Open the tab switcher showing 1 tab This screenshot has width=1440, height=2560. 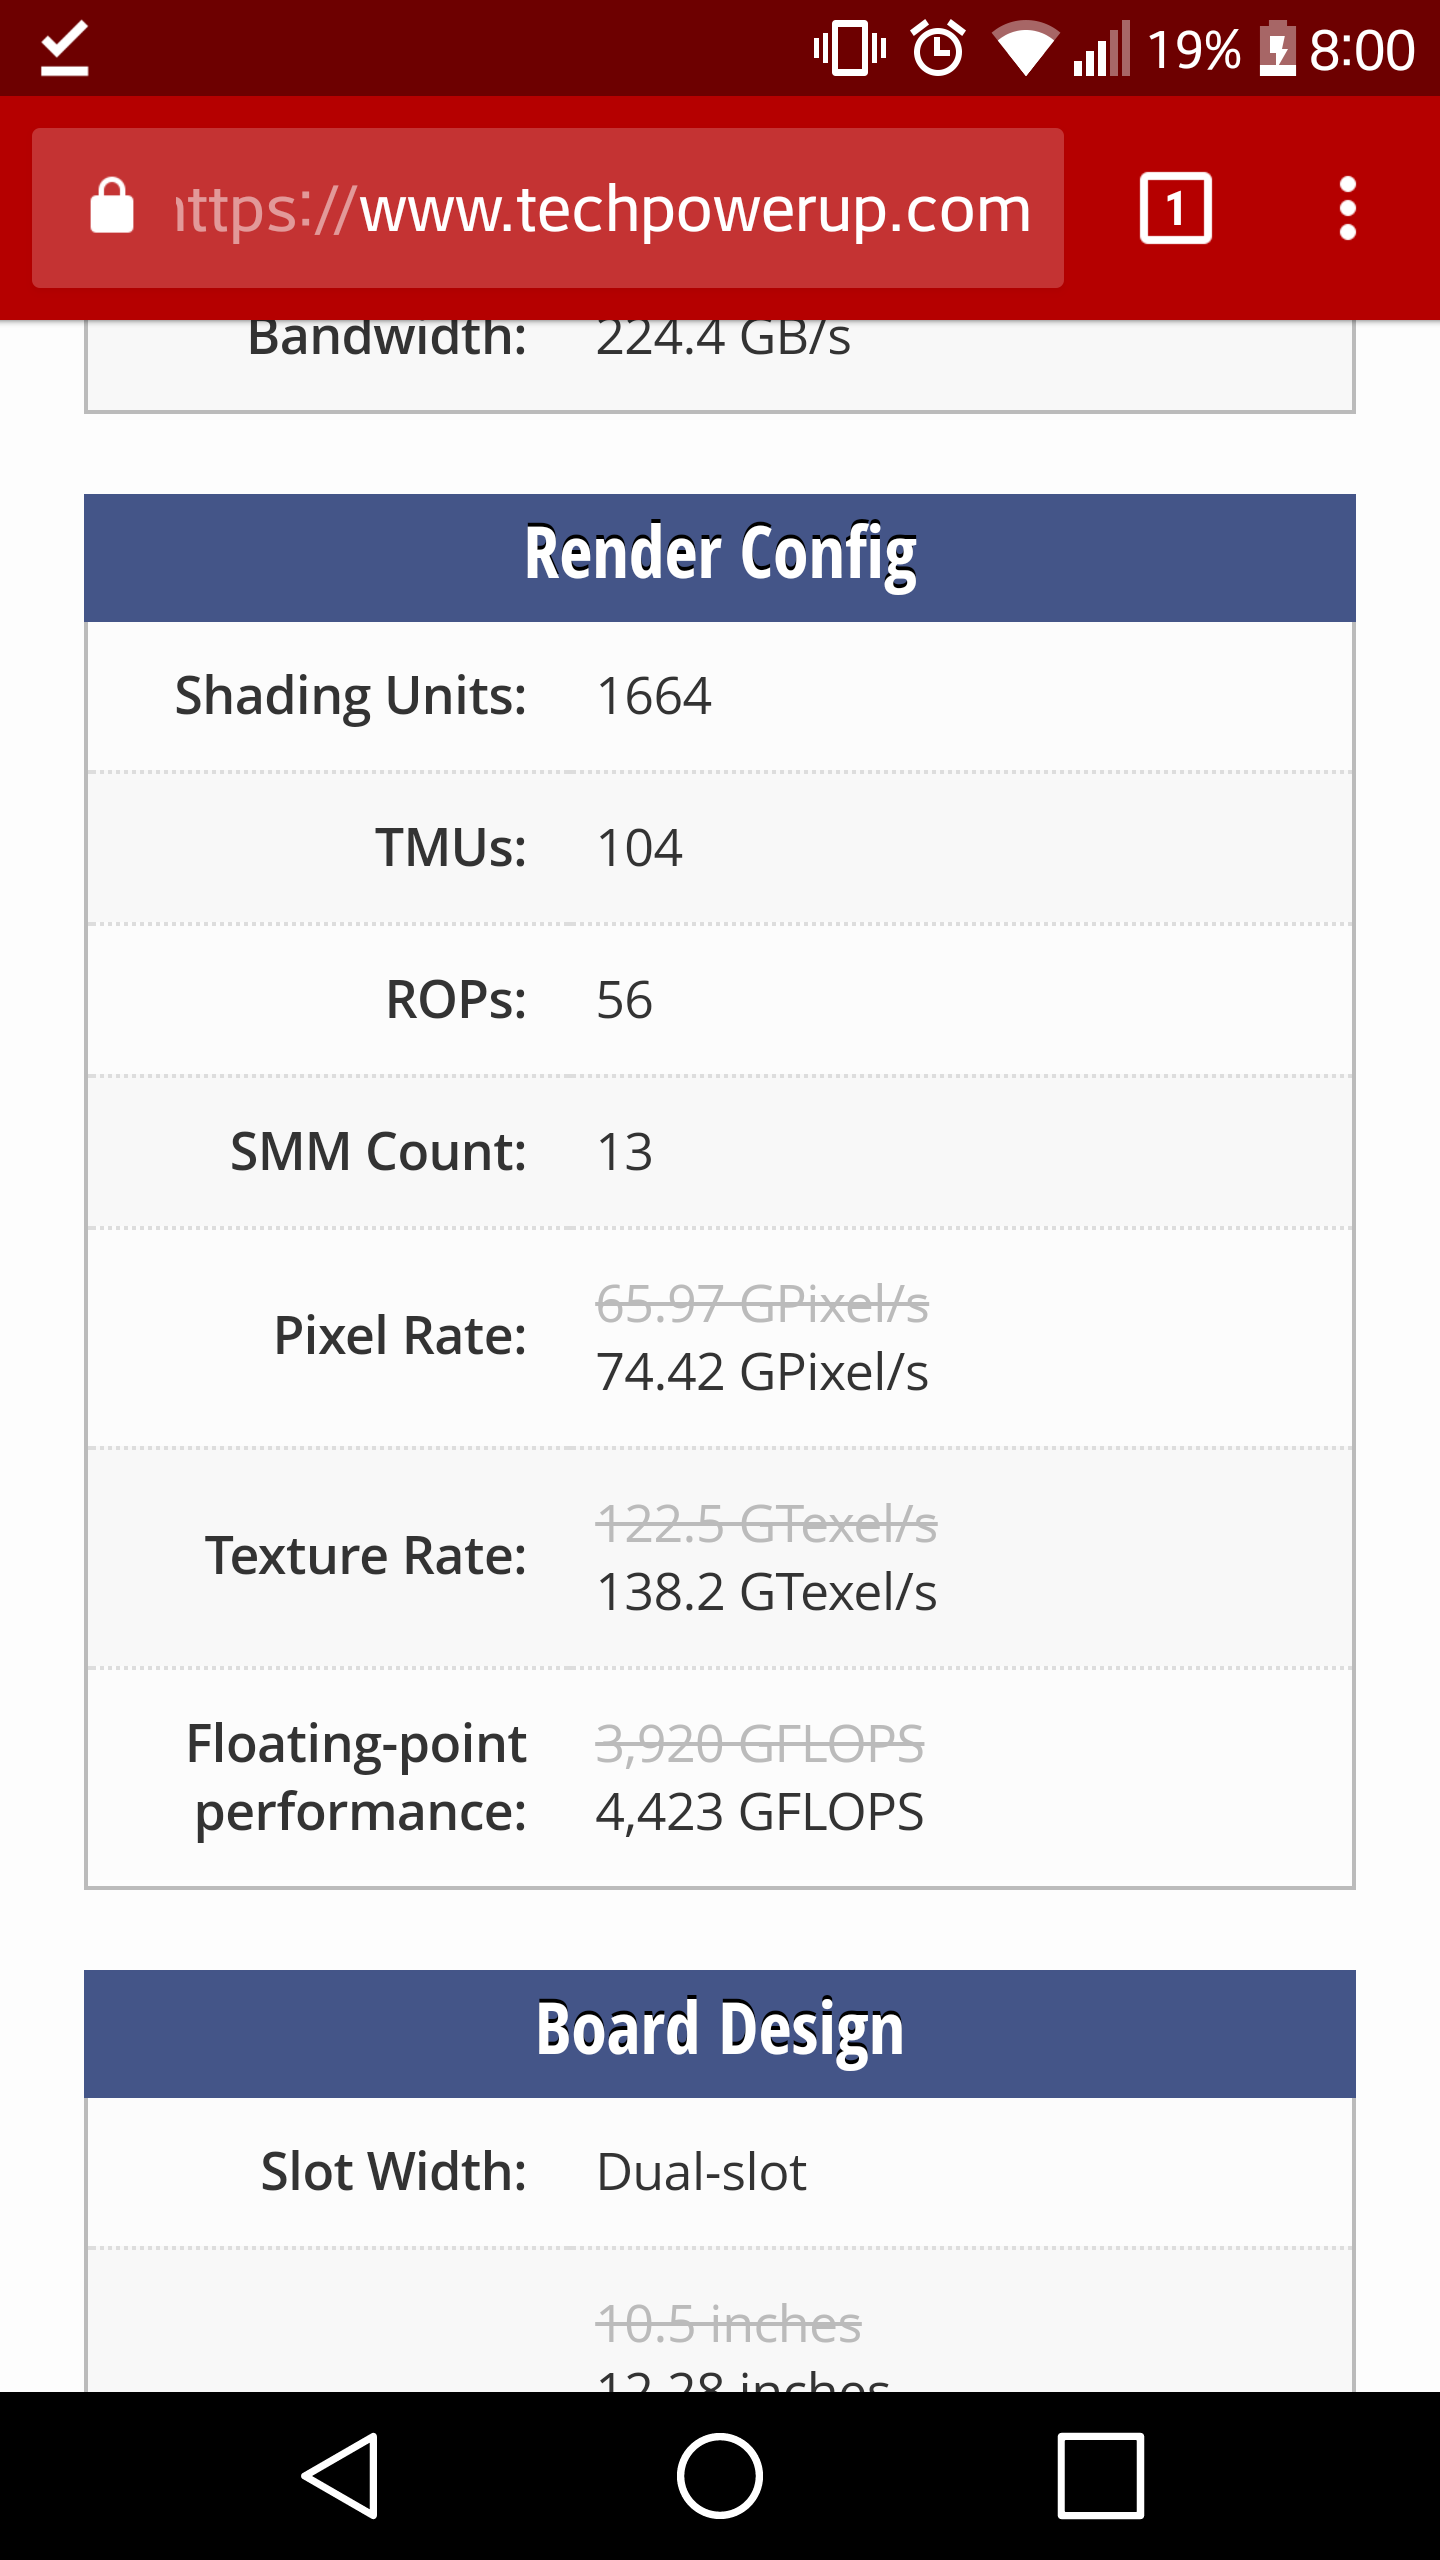pos(1175,208)
